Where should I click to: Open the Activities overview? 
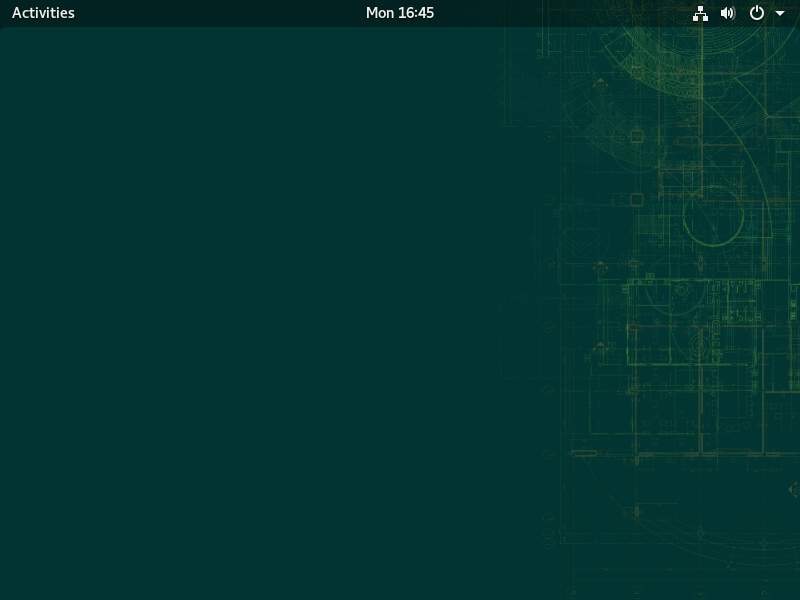[43, 13]
